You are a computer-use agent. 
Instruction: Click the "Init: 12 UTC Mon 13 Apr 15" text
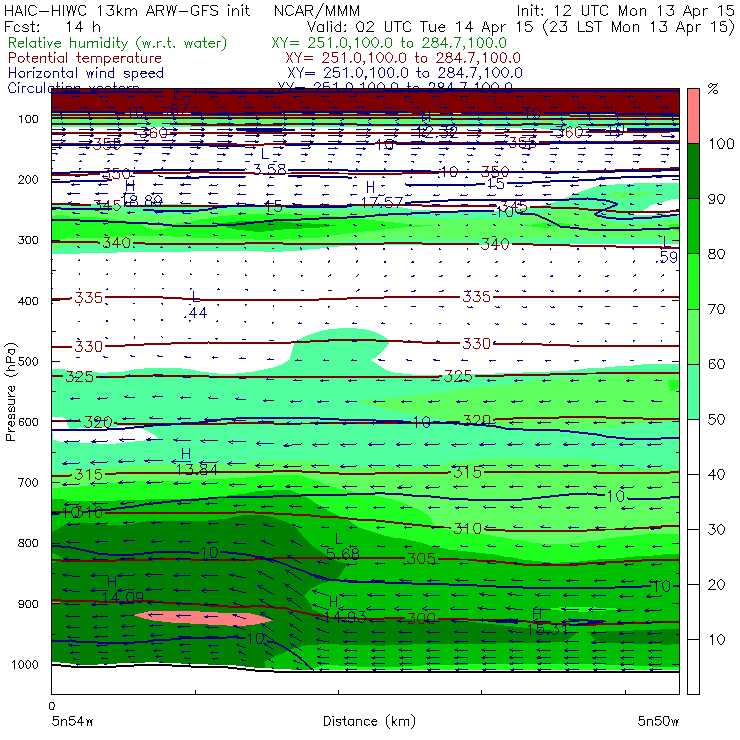pyautogui.click(x=625, y=11)
